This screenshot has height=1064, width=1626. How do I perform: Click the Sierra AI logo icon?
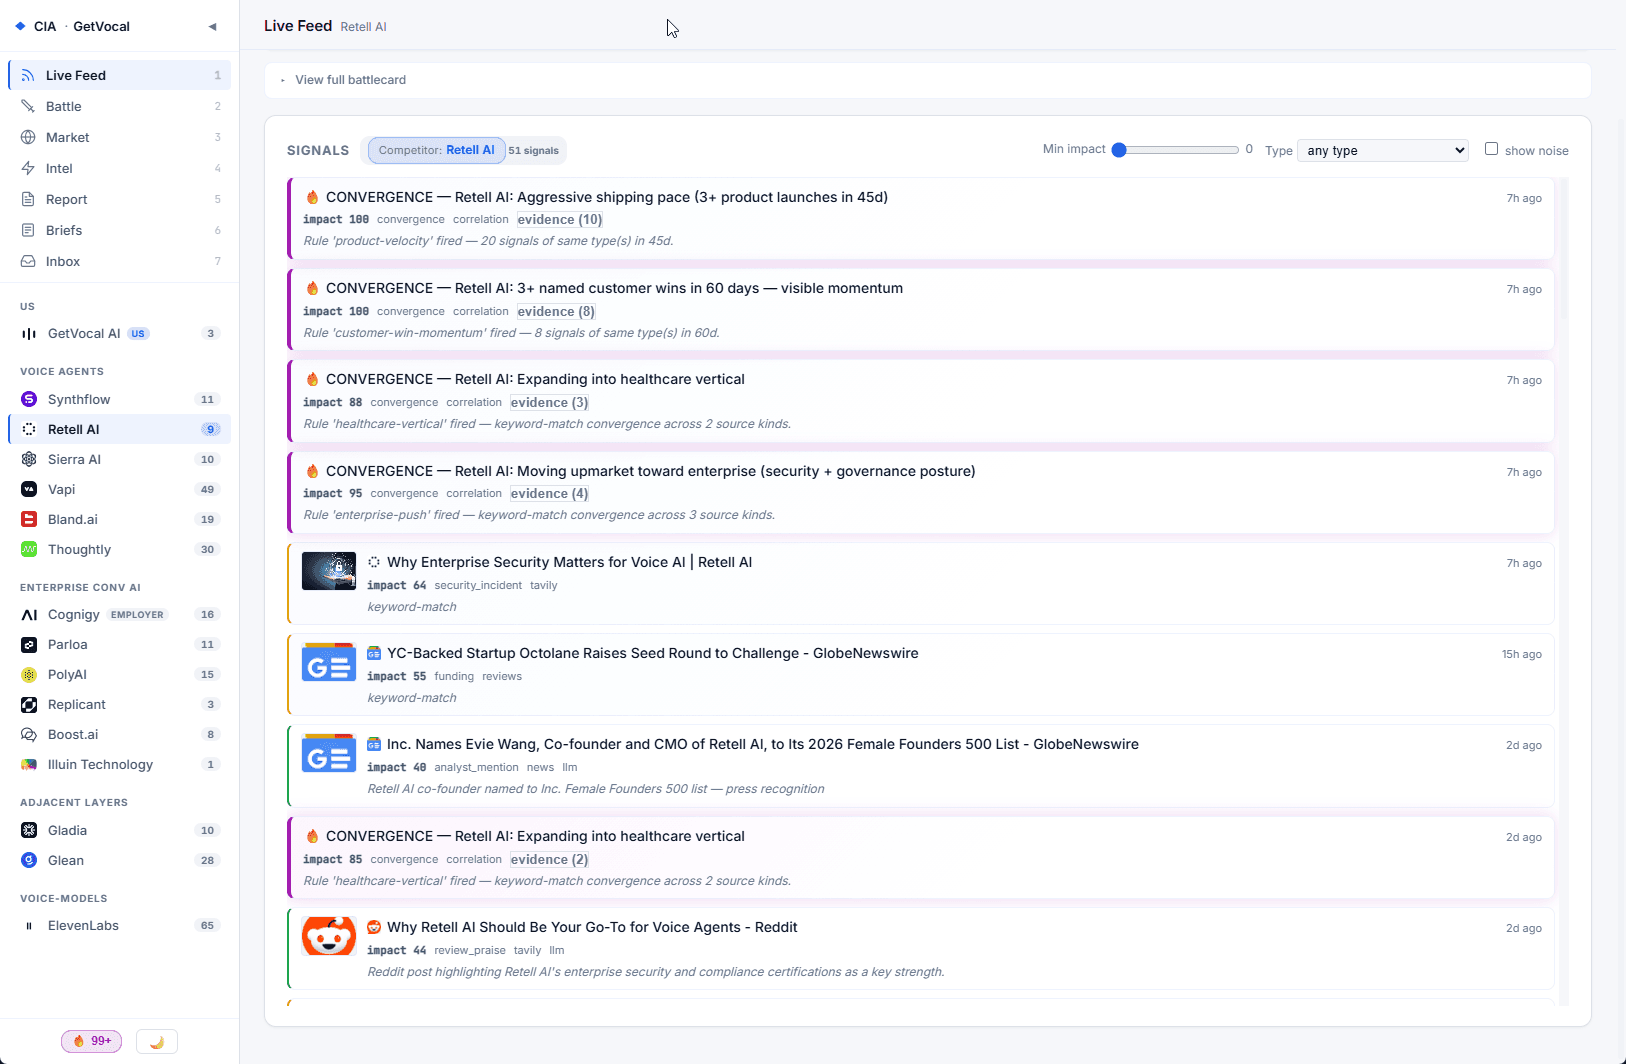pyautogui.click(x=29, y=459)
